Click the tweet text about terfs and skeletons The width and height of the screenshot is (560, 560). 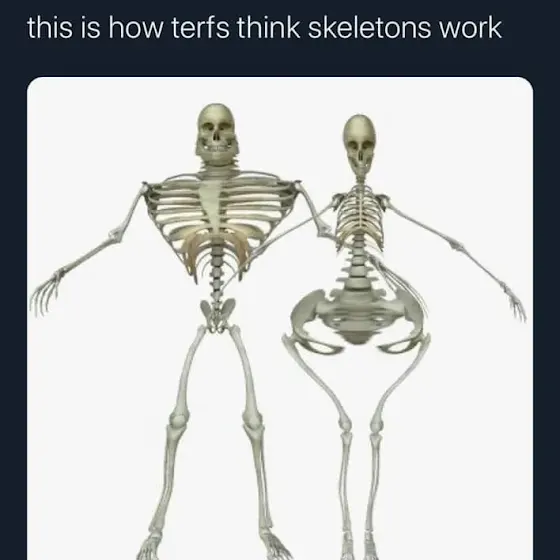pyautogui.click(x=264, y=28)
